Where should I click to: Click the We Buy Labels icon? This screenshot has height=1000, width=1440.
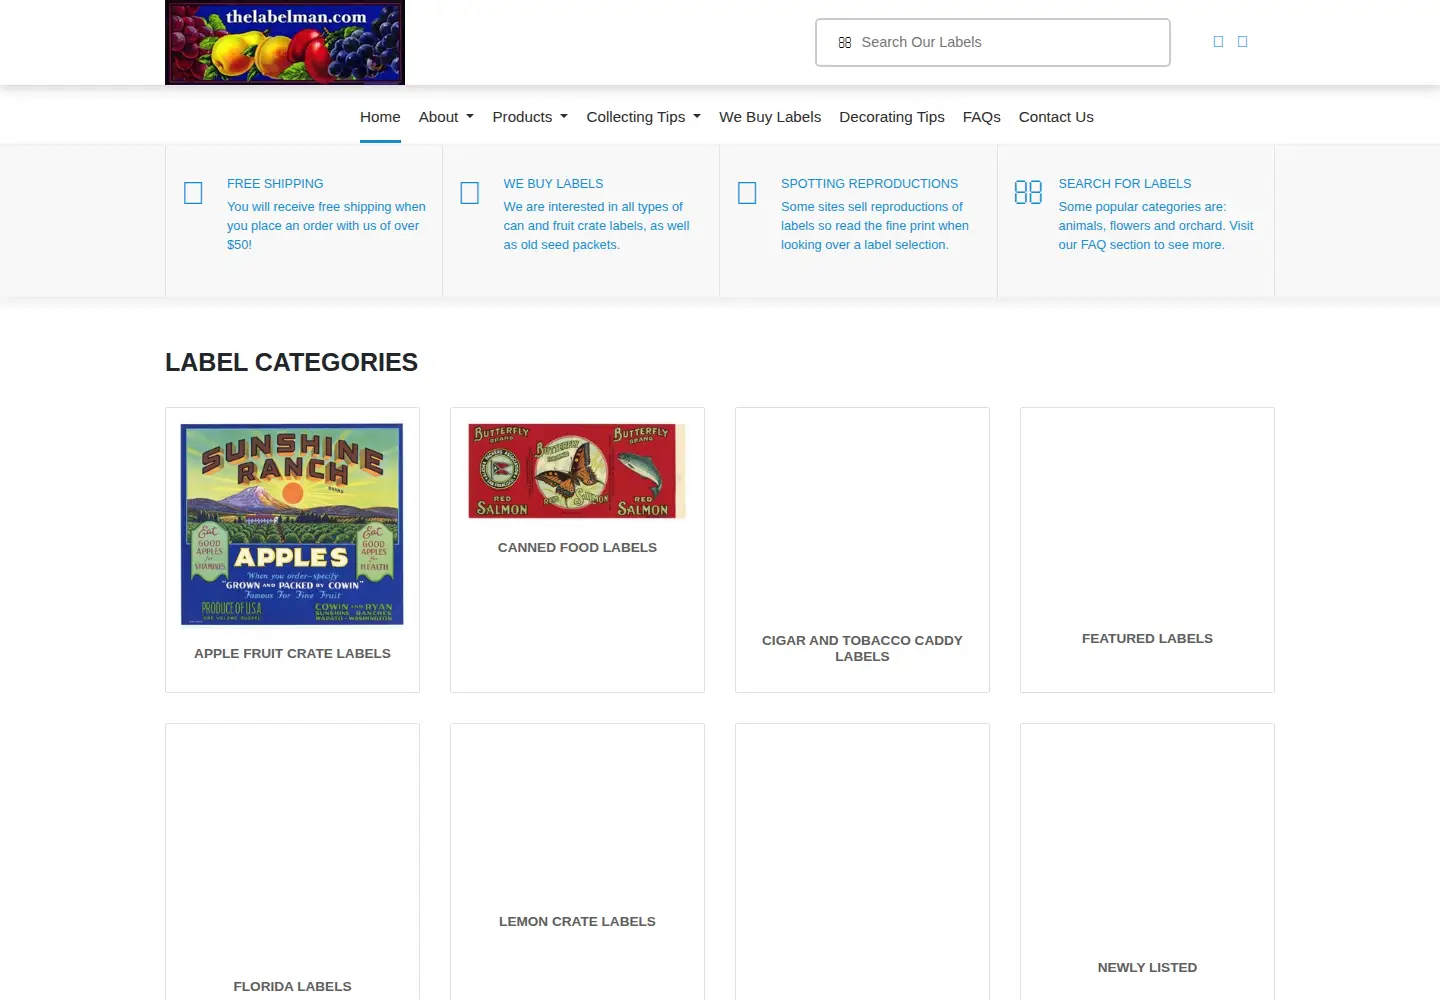[470, 193]
